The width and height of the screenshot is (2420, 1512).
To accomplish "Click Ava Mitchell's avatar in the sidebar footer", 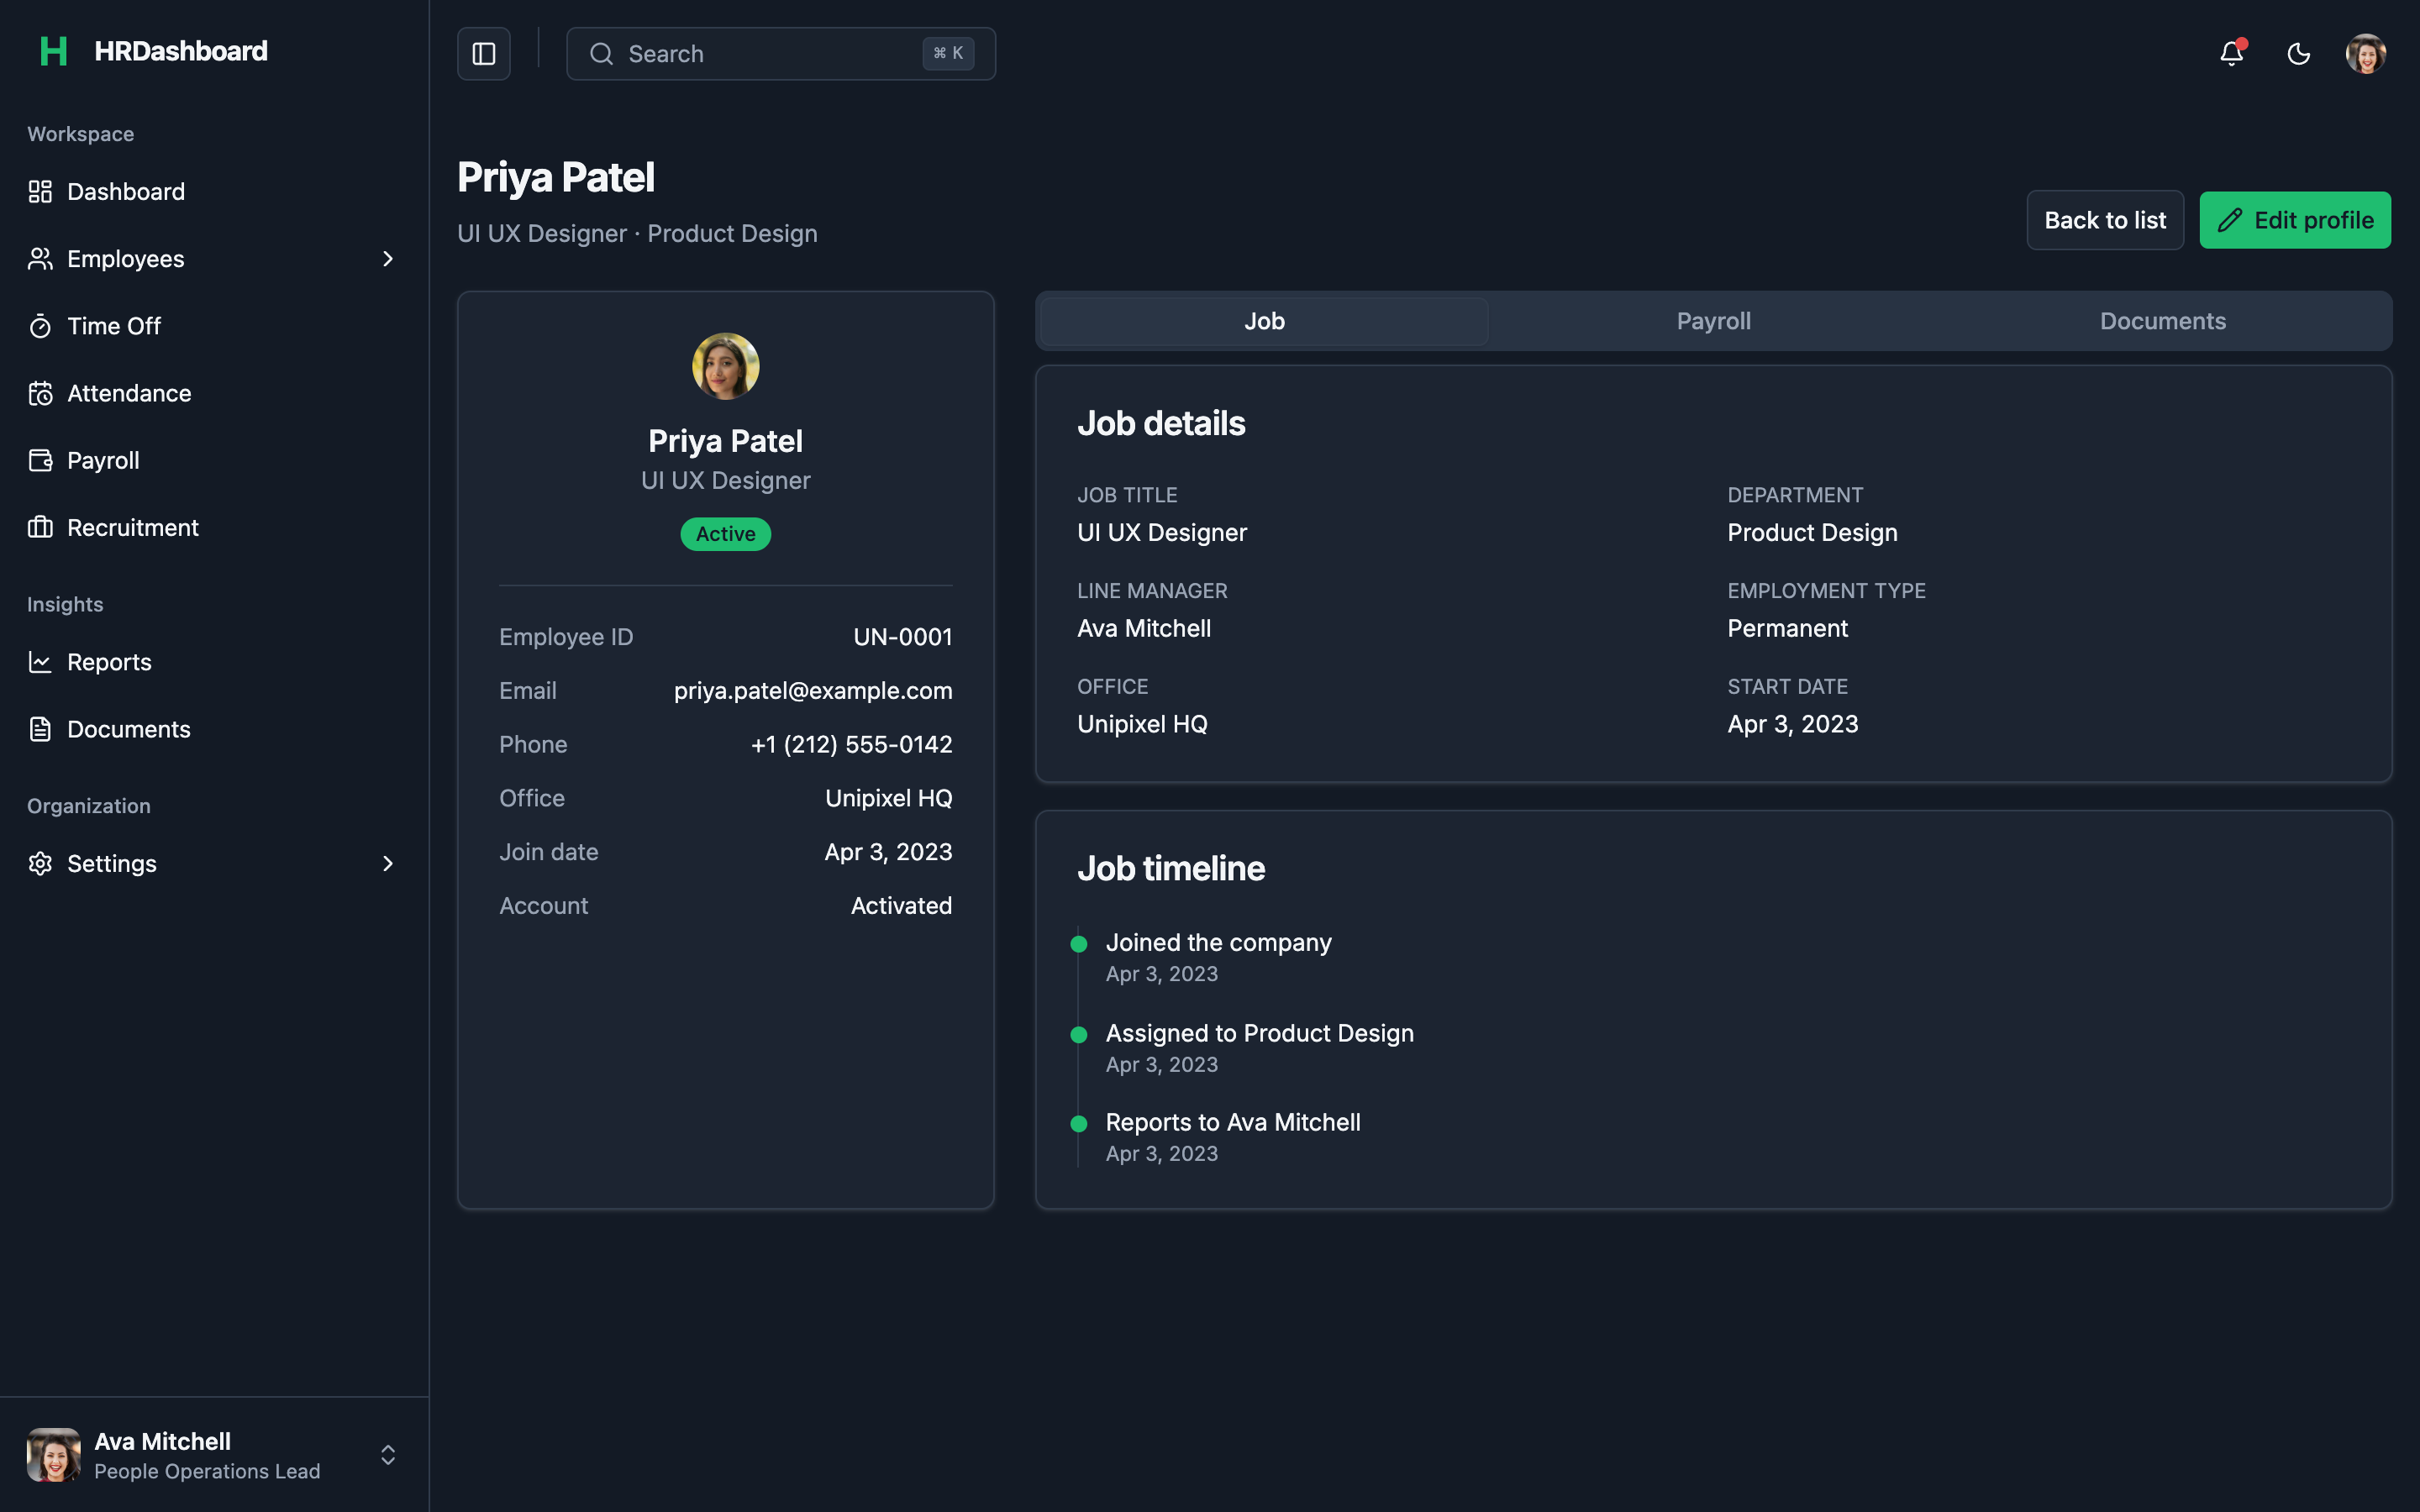I will (x=54, y=1455).
